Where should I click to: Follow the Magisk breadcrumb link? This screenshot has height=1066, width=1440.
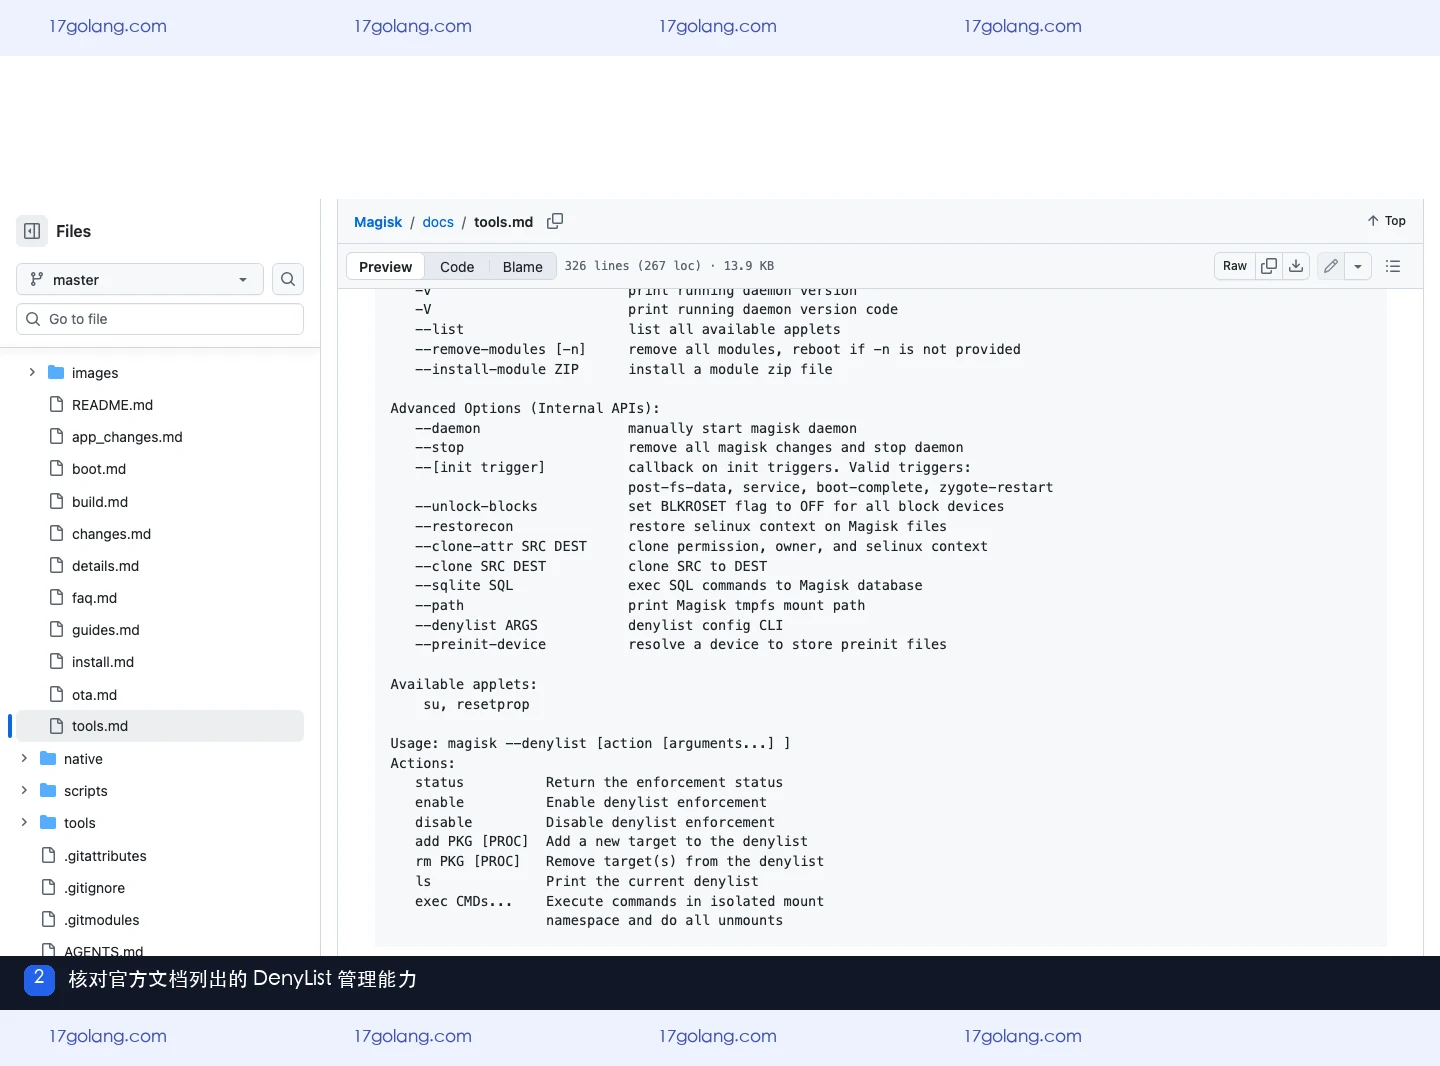378,222
